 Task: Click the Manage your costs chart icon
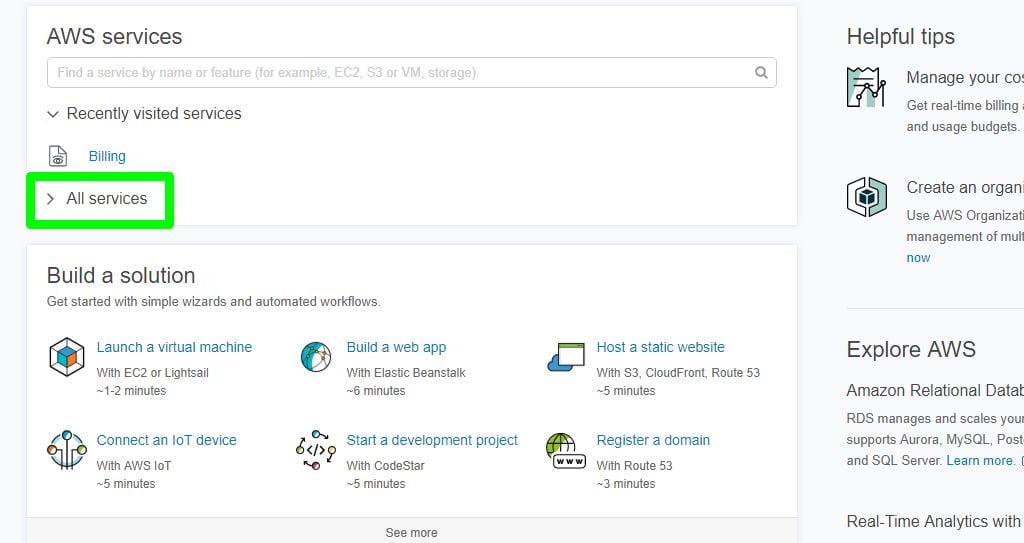click(867, 87)
